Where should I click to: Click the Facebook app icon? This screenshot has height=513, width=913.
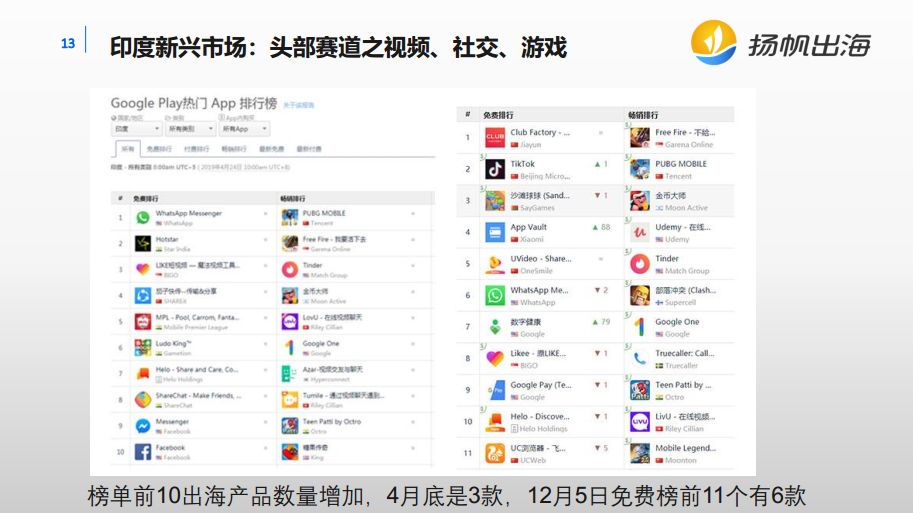click(x=143, y=452)
